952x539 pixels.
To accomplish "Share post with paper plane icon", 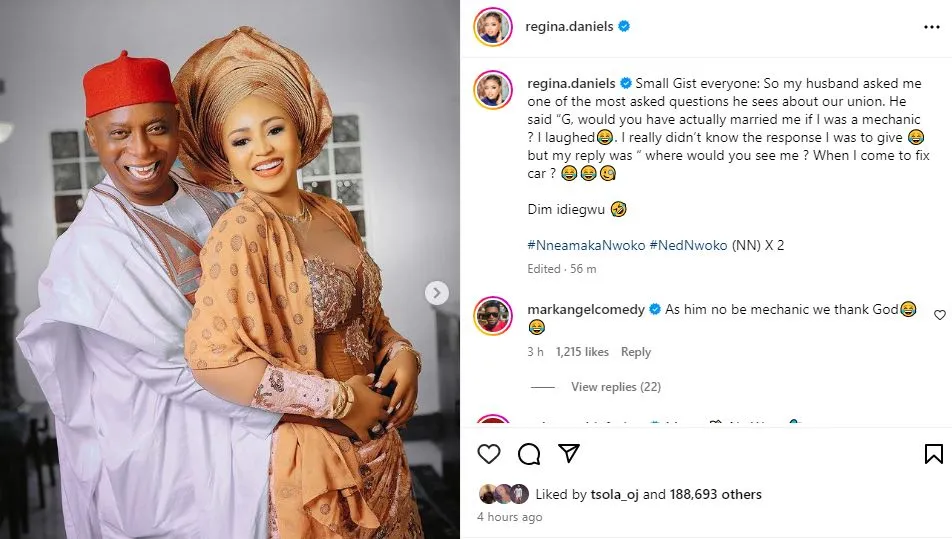I will (568, 454).
